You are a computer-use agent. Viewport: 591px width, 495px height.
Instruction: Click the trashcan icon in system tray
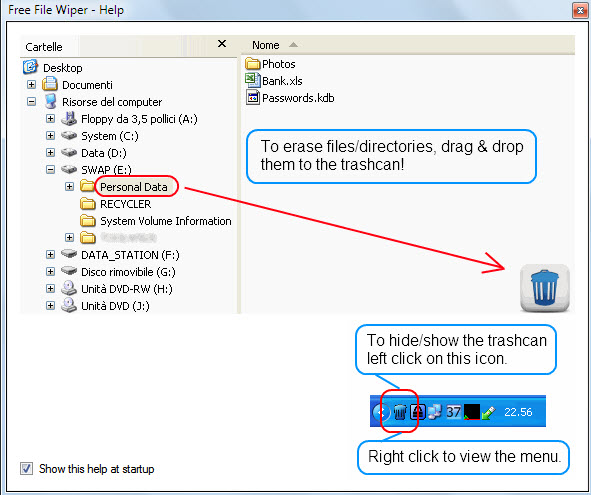tap(400, 412)
